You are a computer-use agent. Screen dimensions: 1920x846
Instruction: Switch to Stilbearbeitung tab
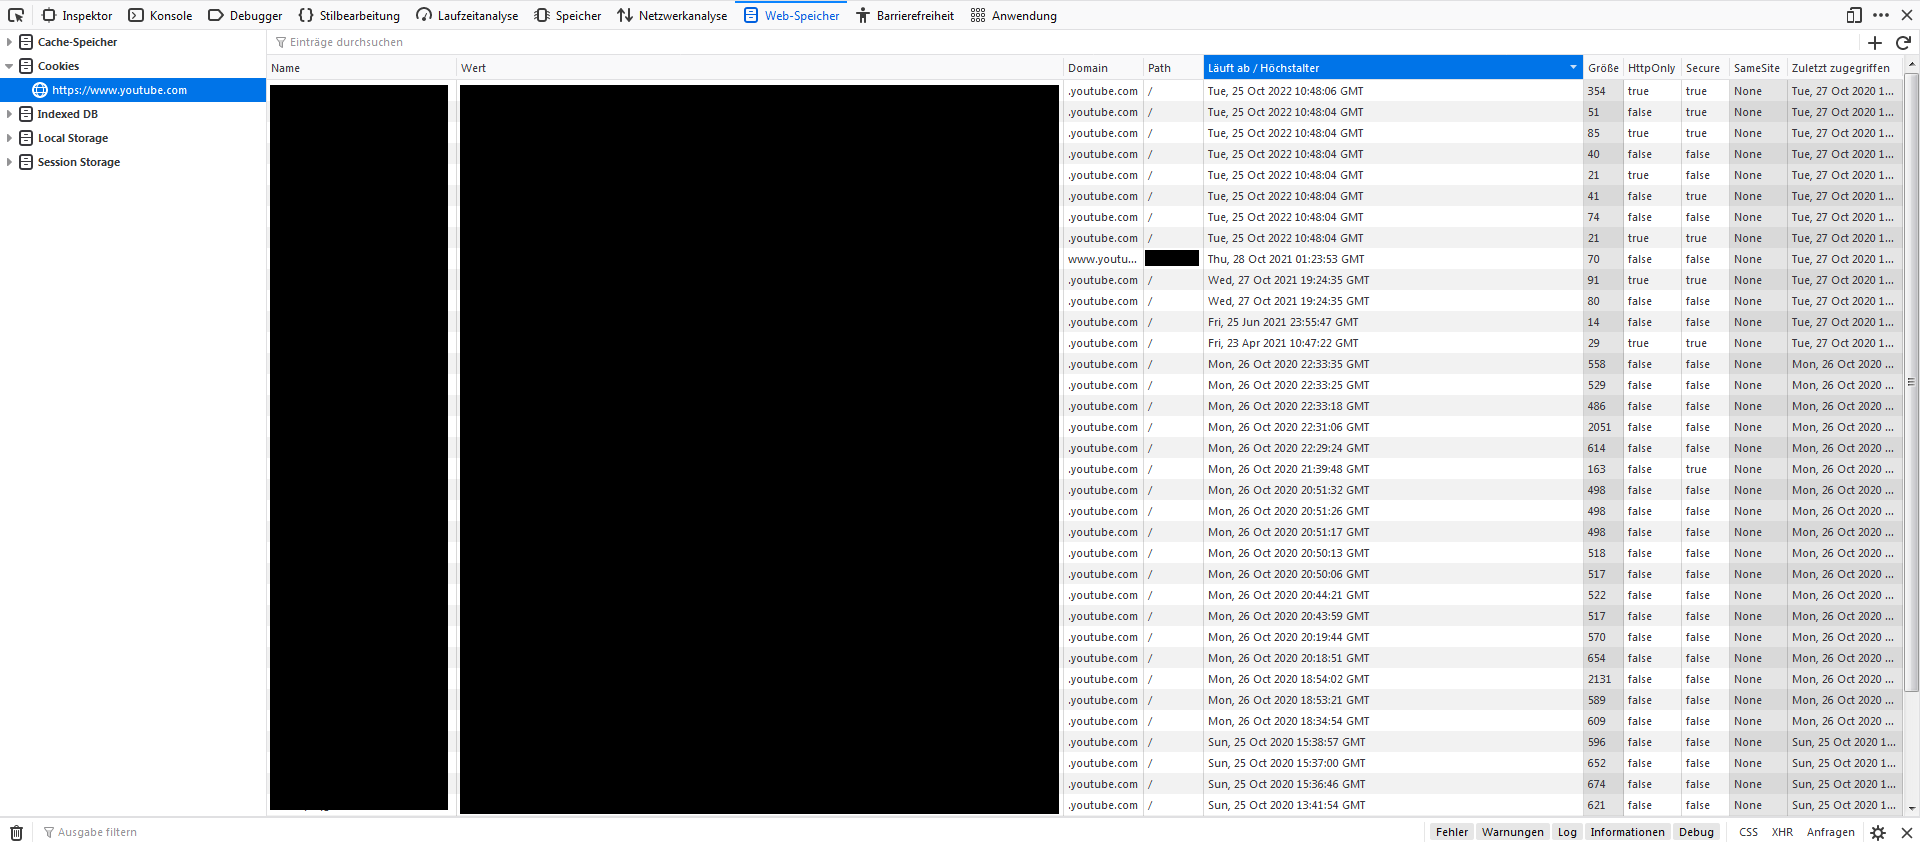(x=349, y=15)
